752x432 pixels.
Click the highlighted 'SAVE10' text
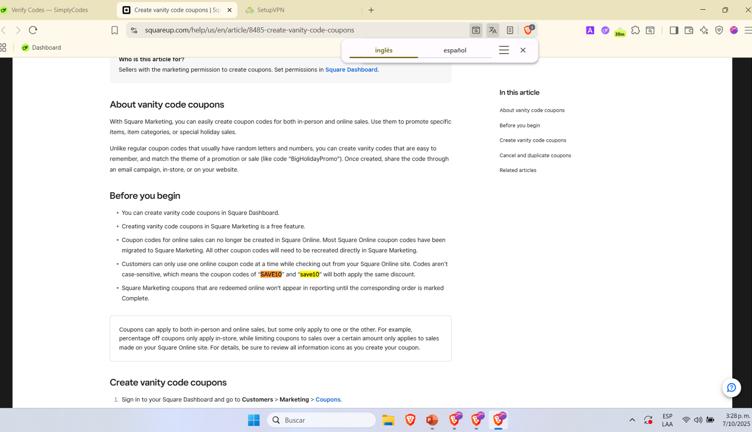[x=271, y=274]
